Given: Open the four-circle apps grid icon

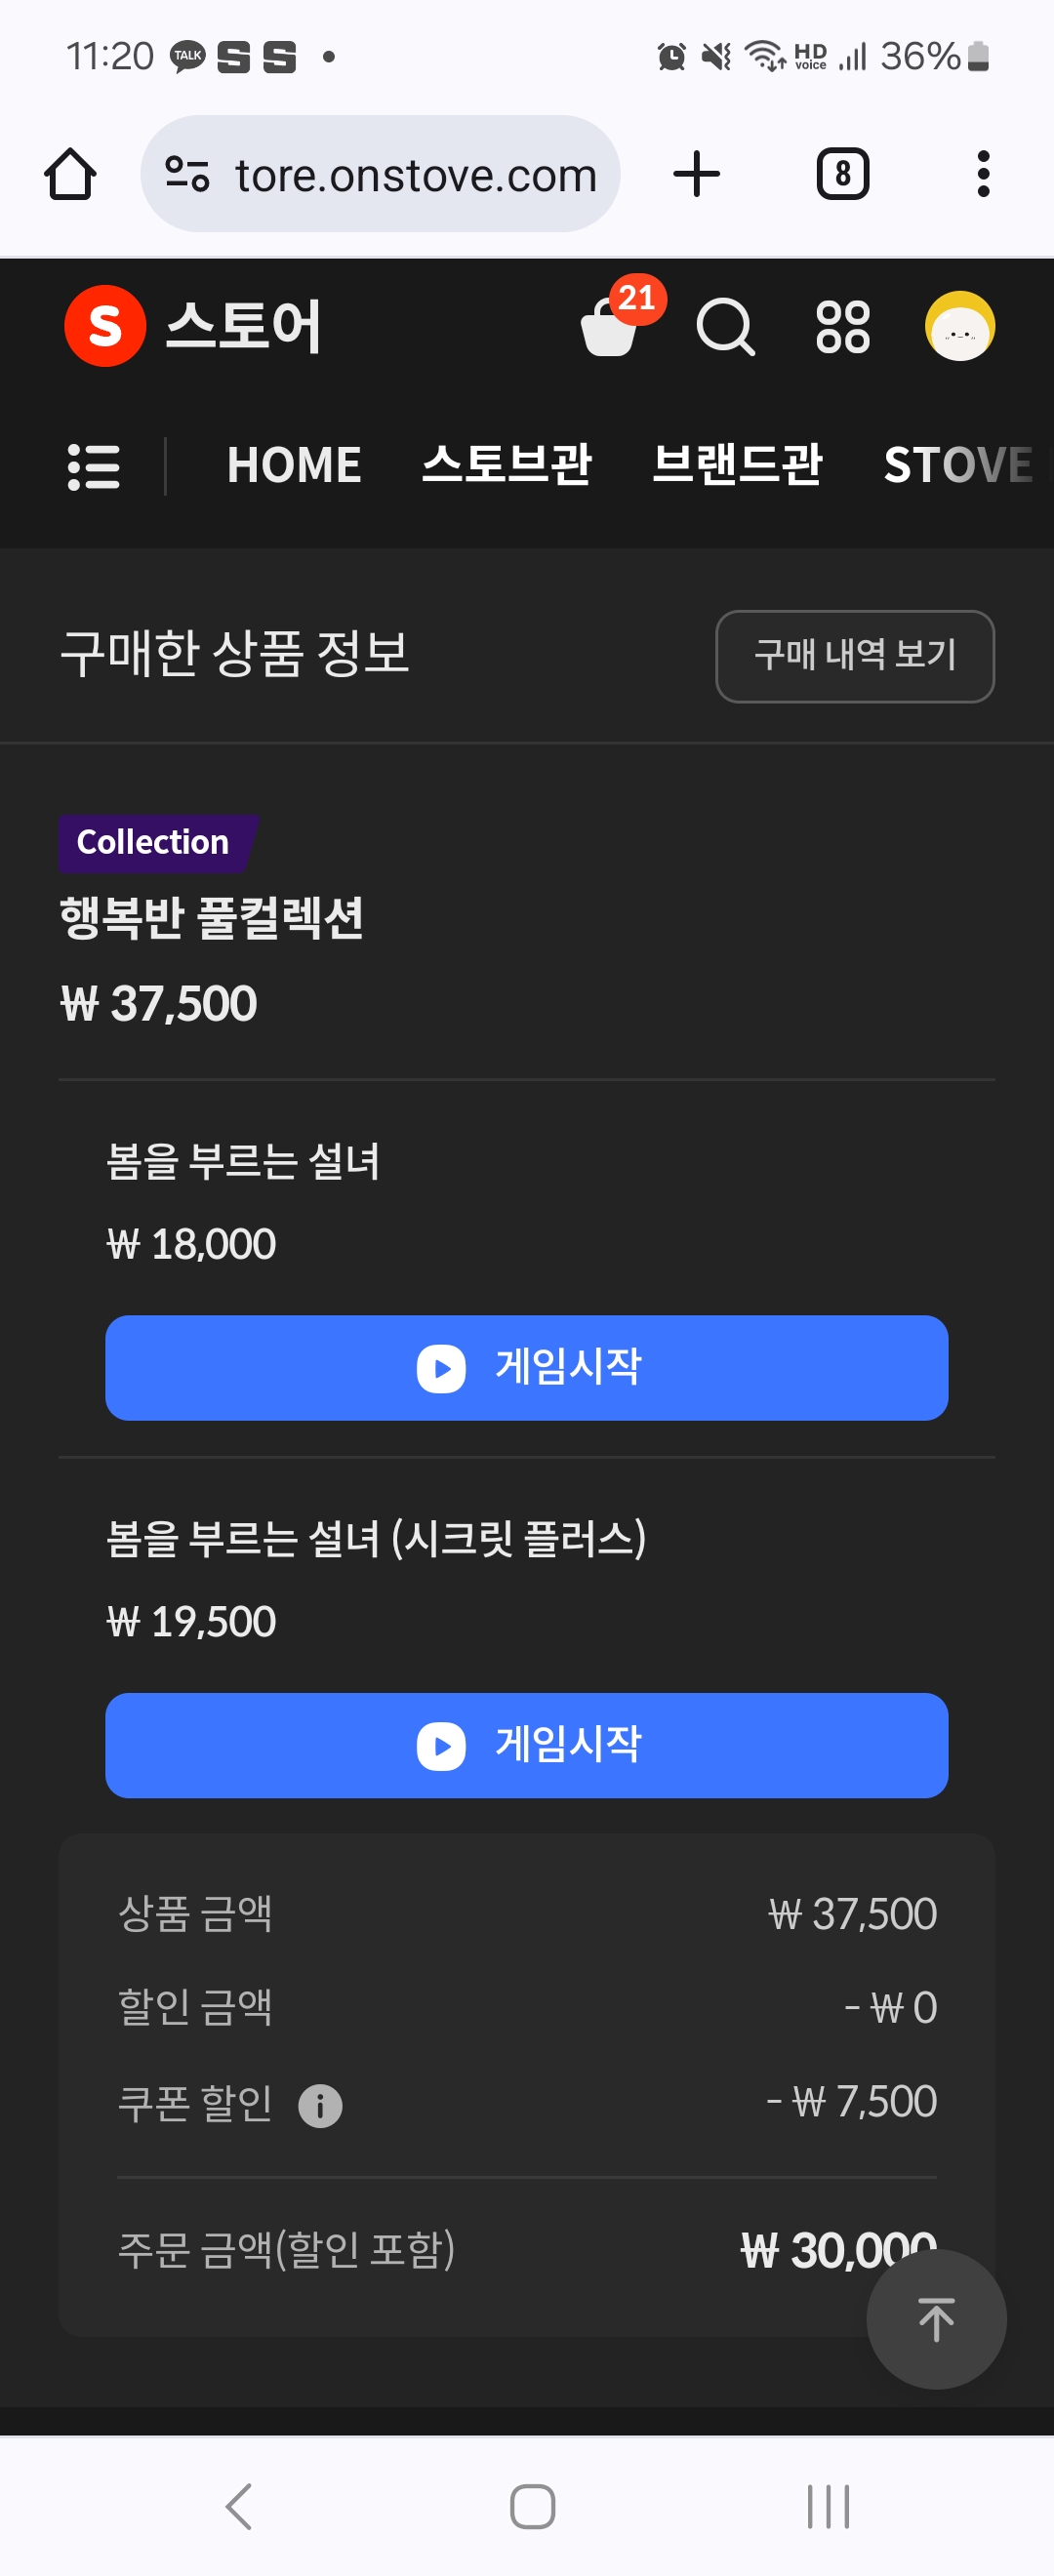Looking at the screenshot, I should (843, 327).
